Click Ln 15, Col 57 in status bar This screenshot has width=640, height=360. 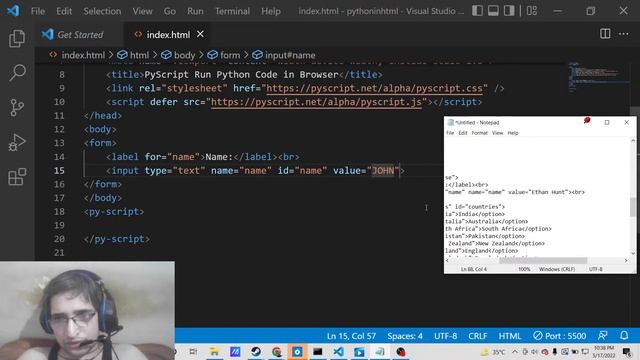pyautogui.click(x=351, y=336)
